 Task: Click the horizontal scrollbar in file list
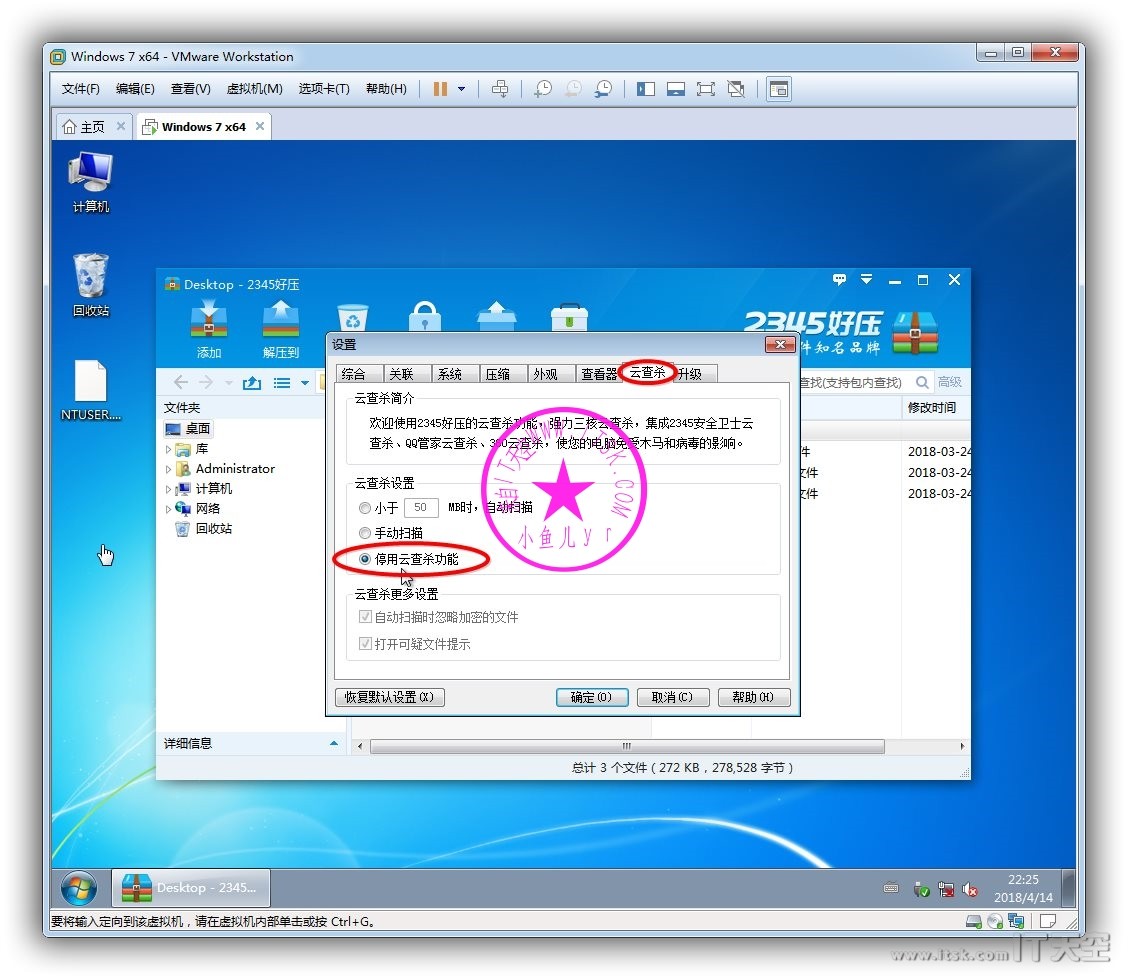(x=627, y=746)
